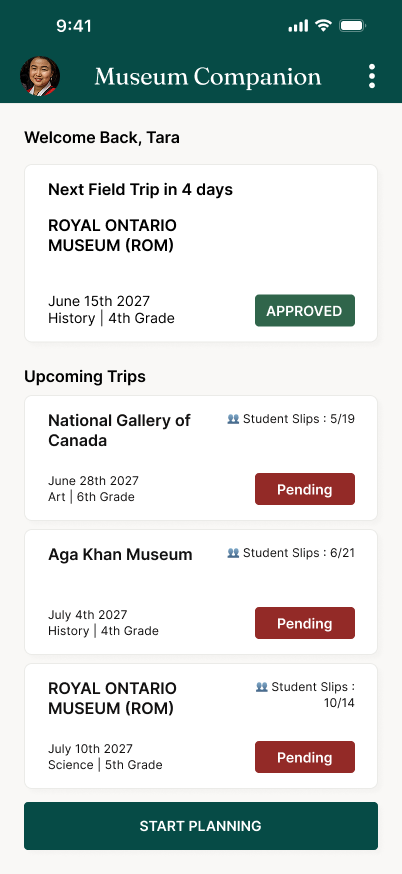Tap Tara's profile avatar
The height and width of the screenshot is (874, 402).
[40, 76]
